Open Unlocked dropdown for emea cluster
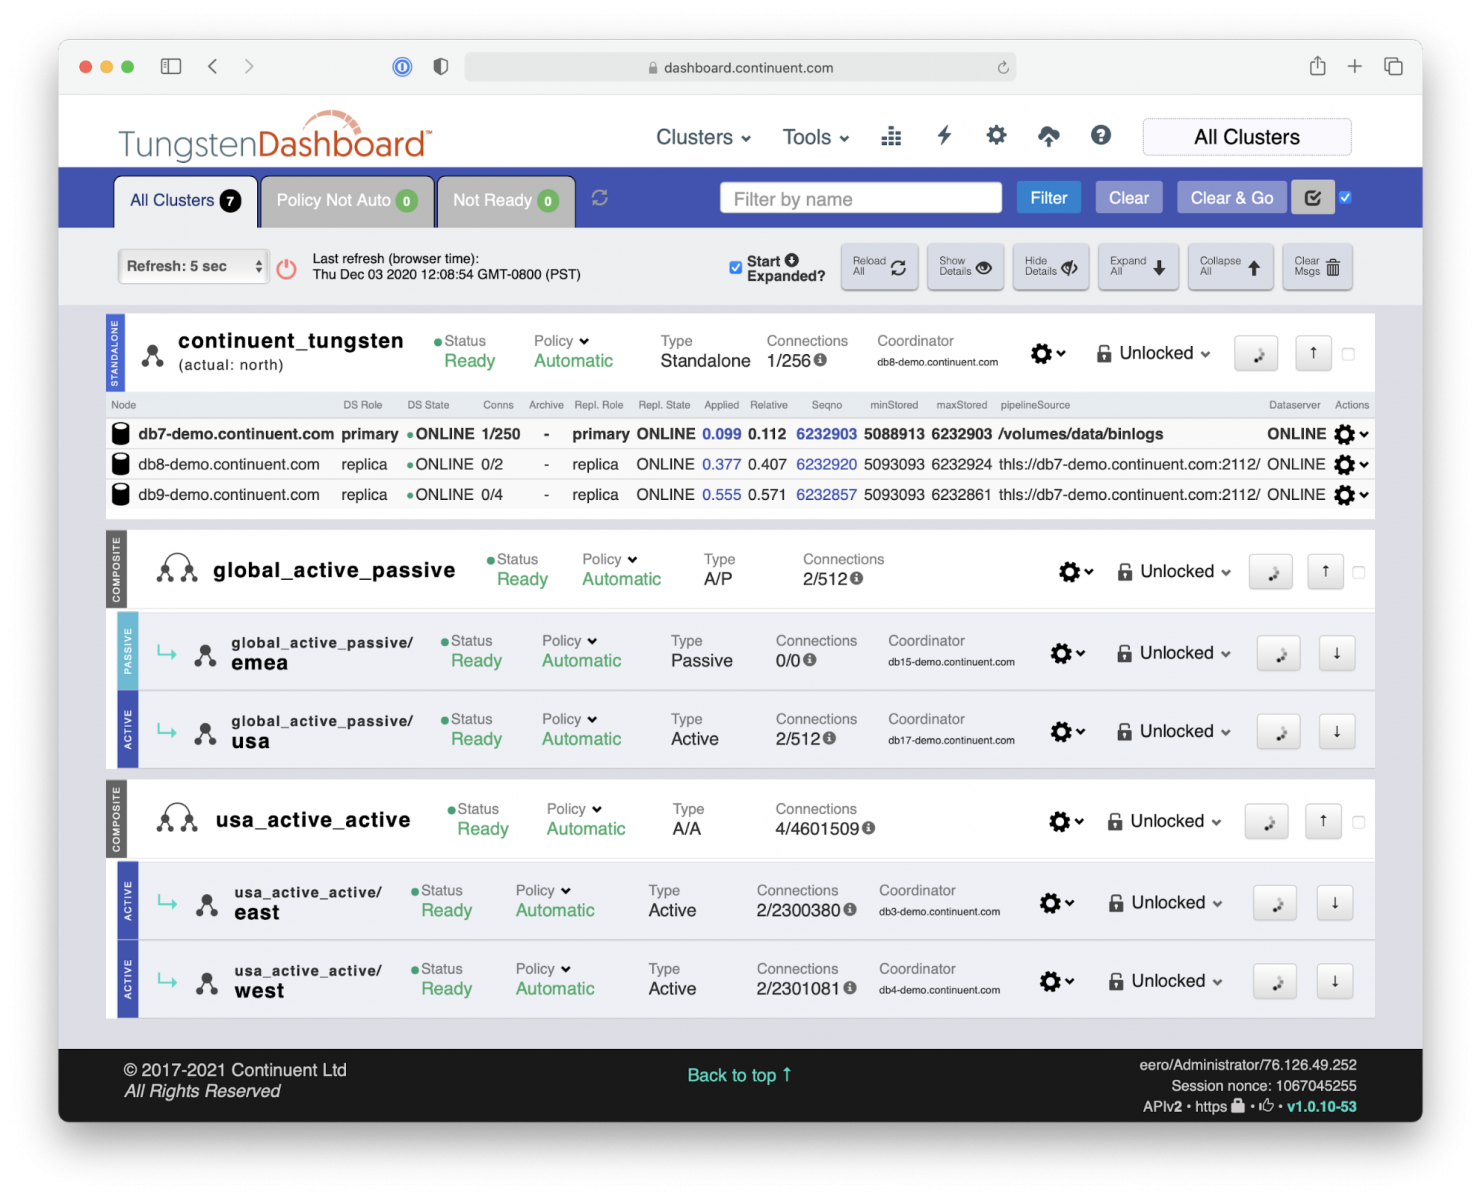 coord(1174,653)
